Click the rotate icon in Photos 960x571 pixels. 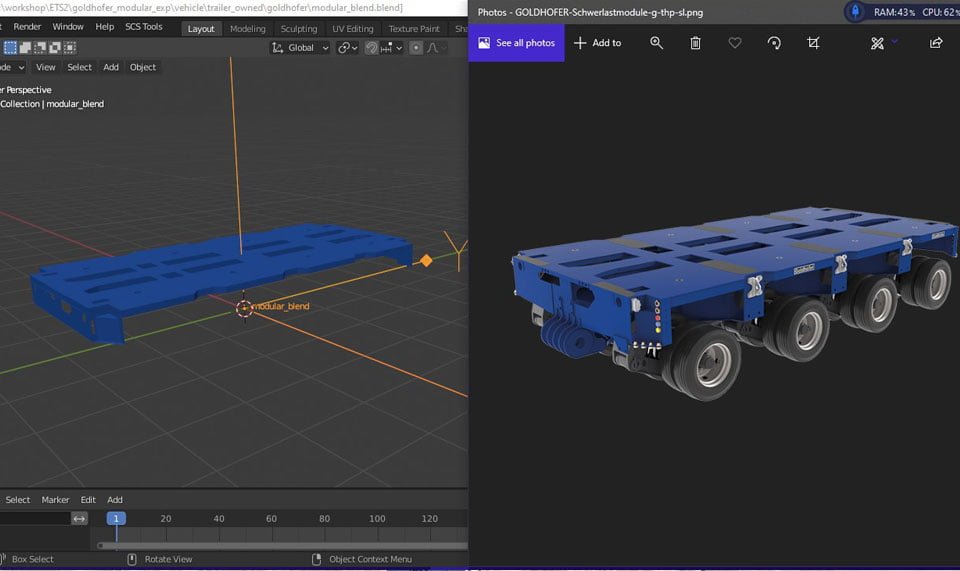tap(774, 43)
